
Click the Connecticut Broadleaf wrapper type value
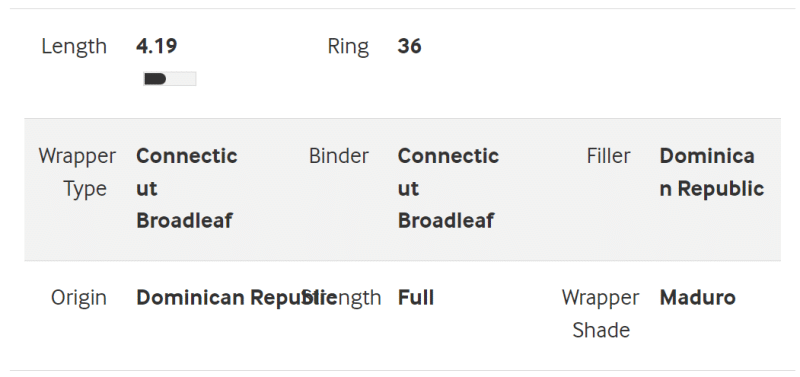click(187, 188)
